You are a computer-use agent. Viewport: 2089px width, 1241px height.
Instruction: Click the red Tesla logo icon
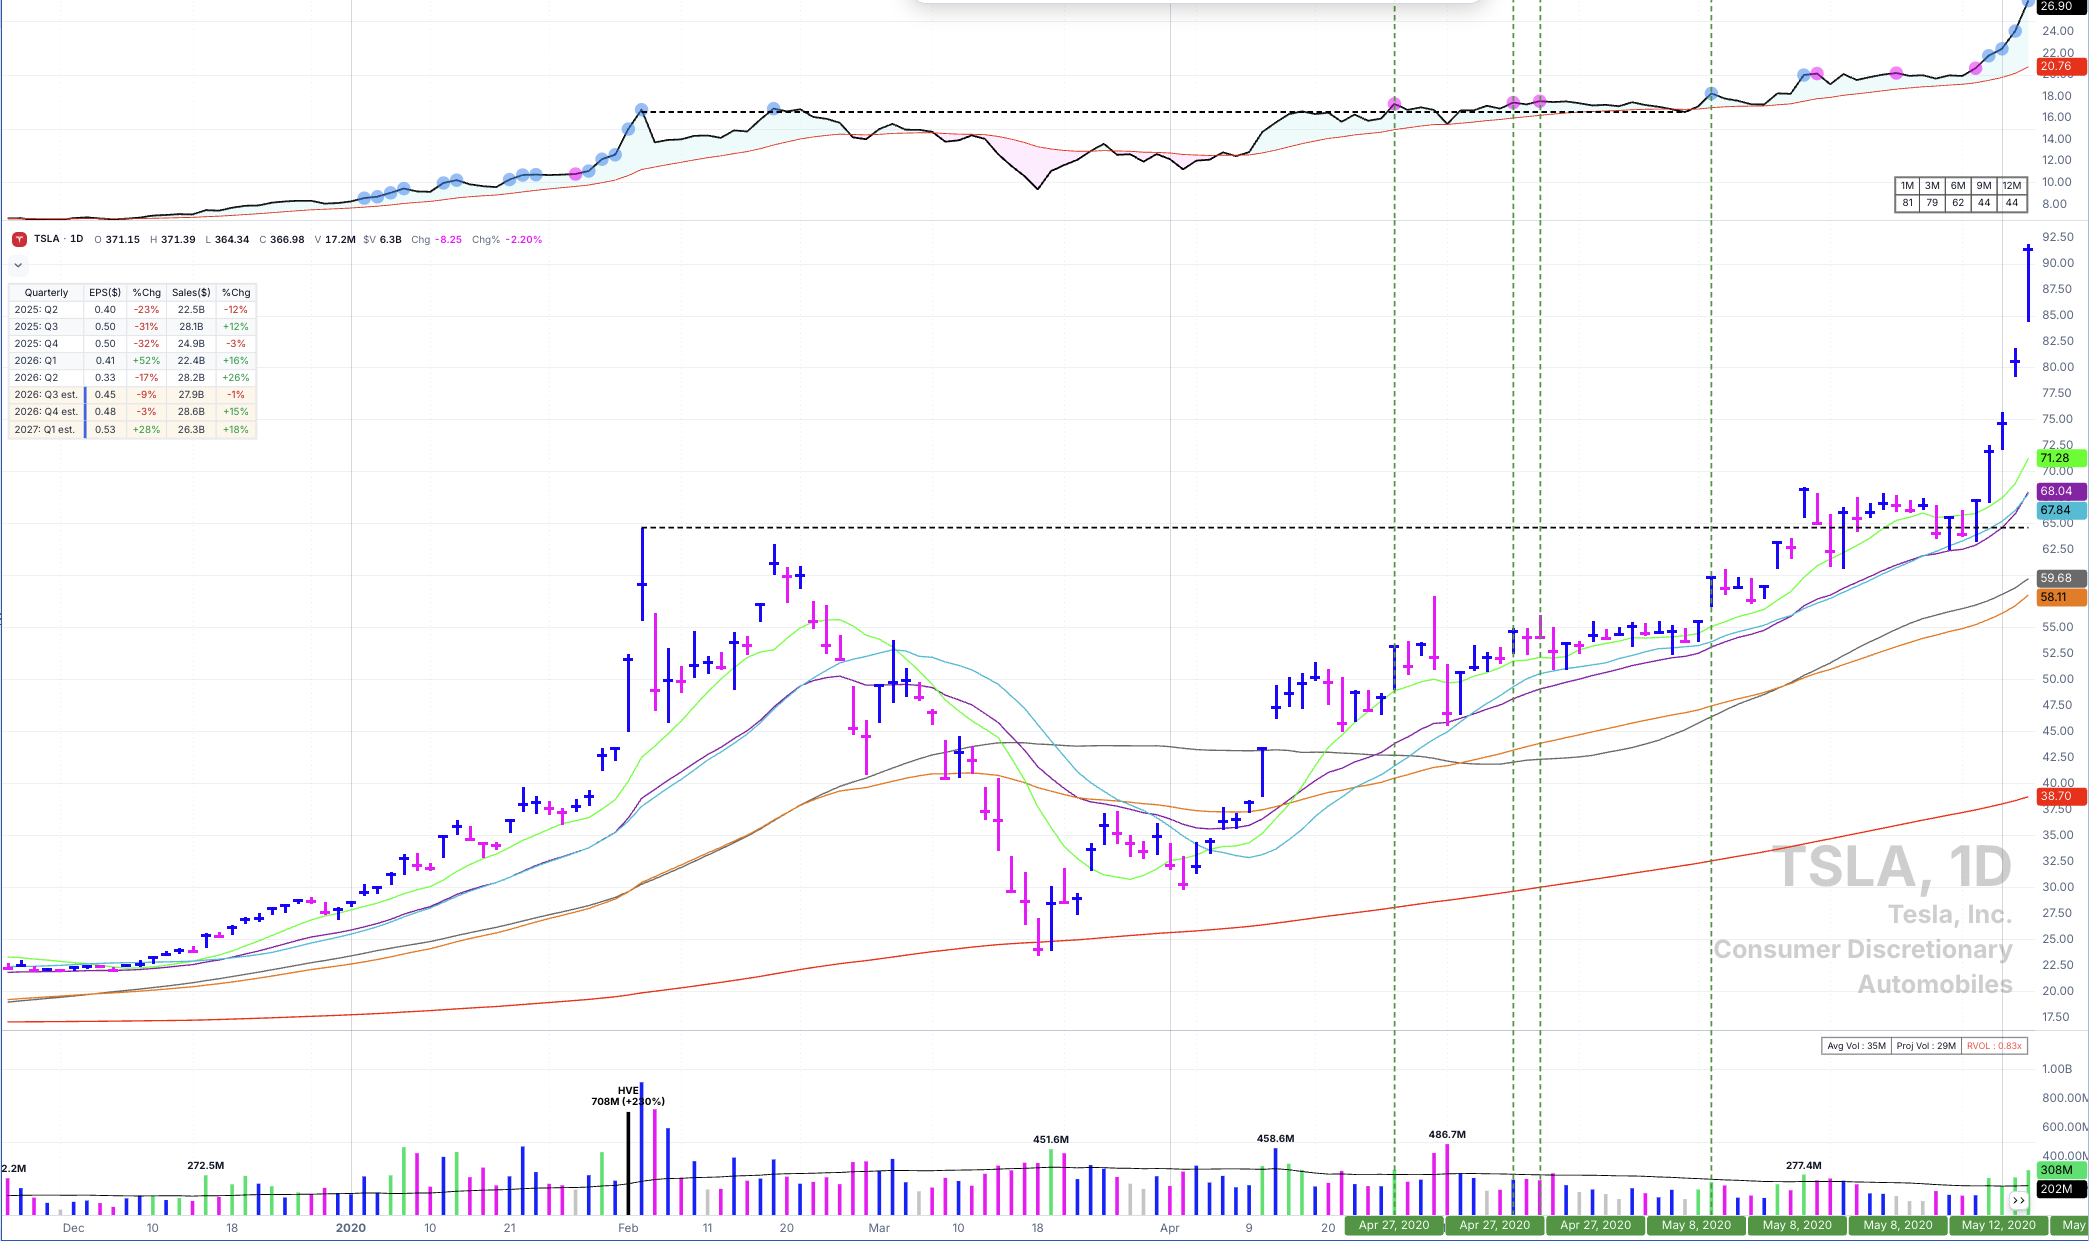19,240
